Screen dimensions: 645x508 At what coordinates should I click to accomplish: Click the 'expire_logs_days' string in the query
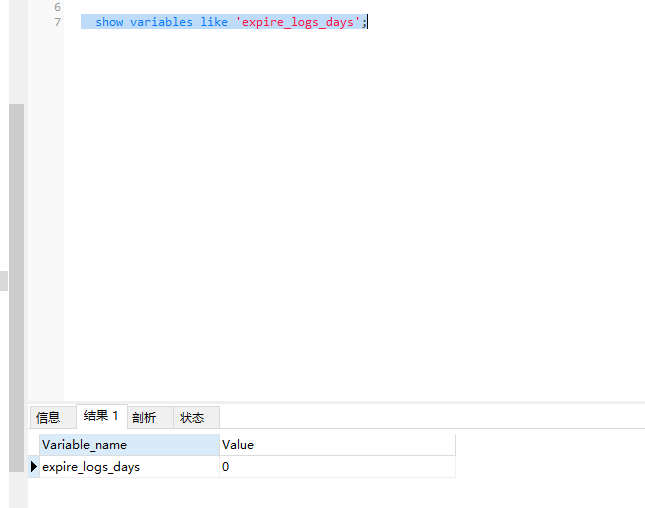(298, 22)
